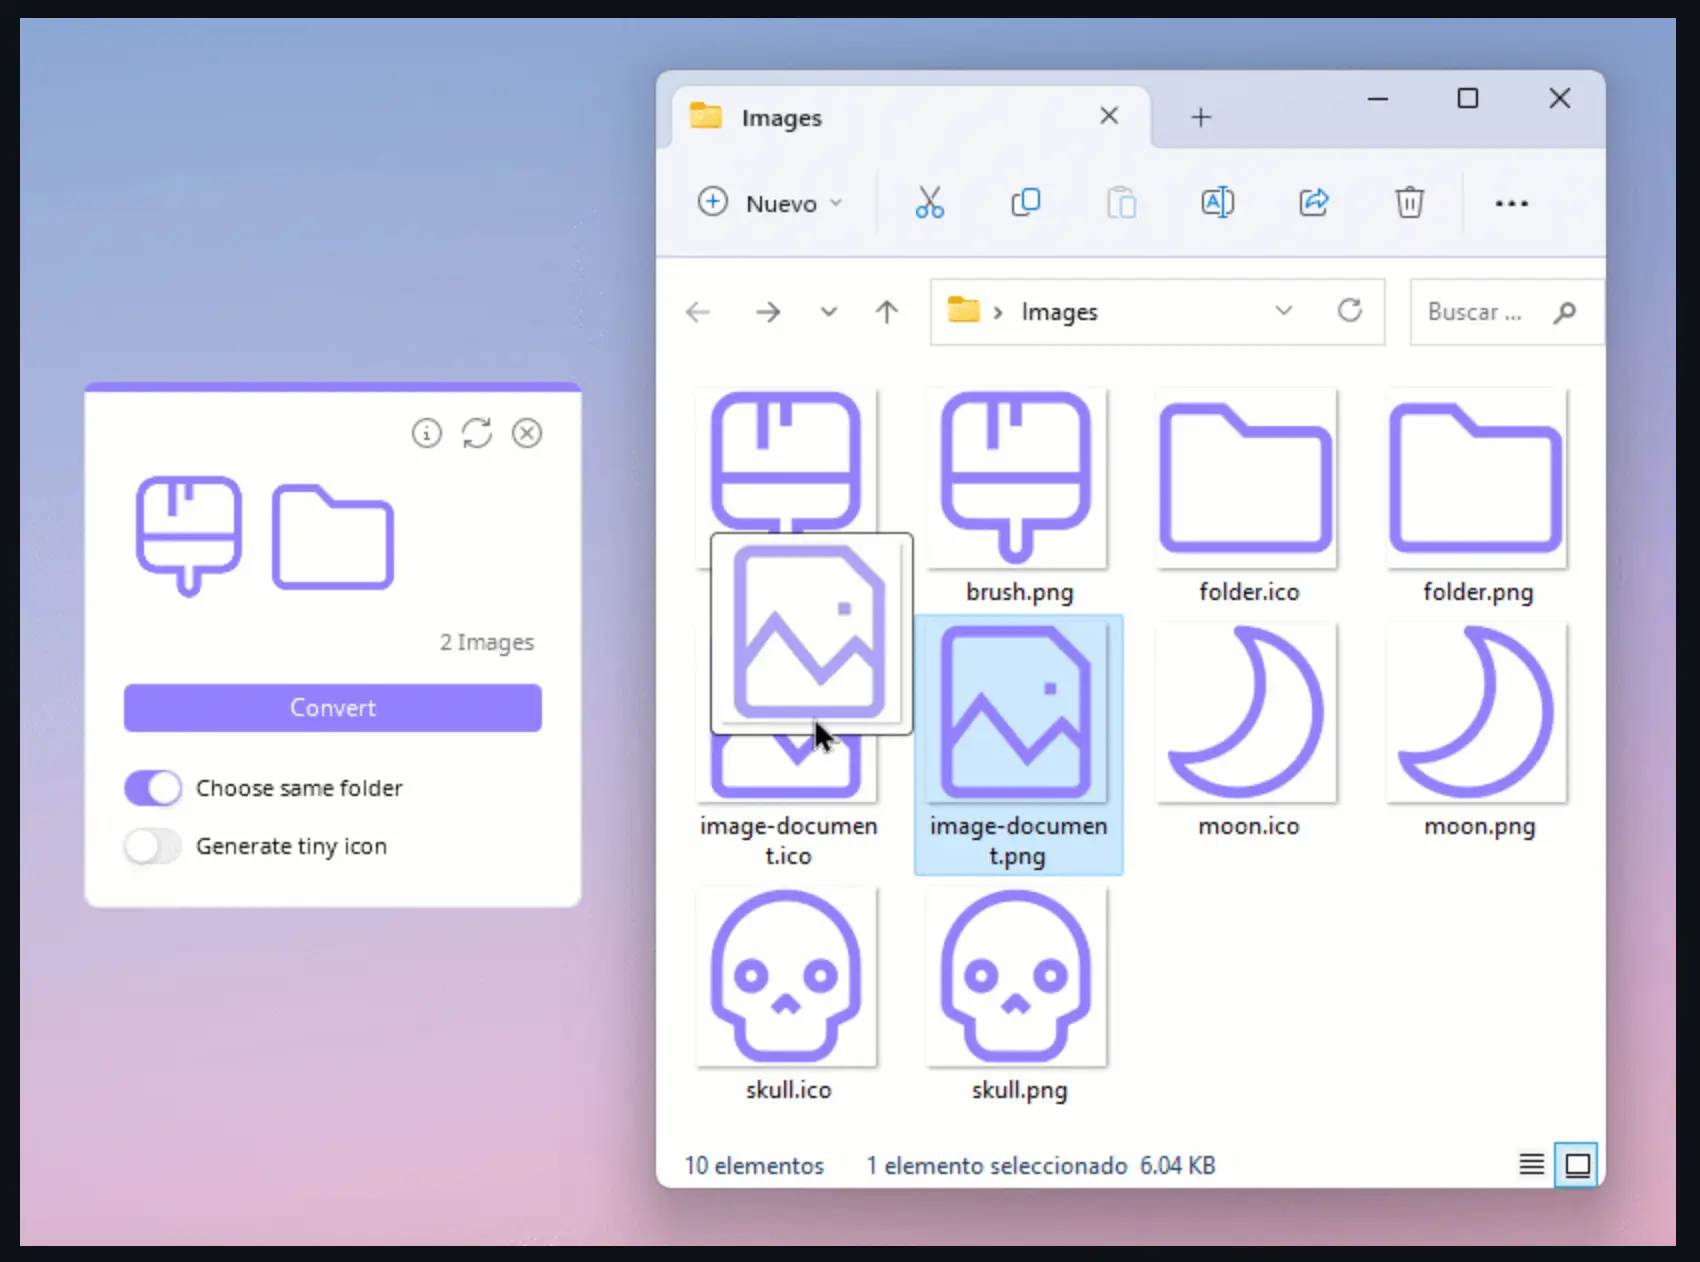Screen dimensions: 1700x1262
Task: Select the skull.png file
Action: pyautogui.click(x=1019, y=996)
